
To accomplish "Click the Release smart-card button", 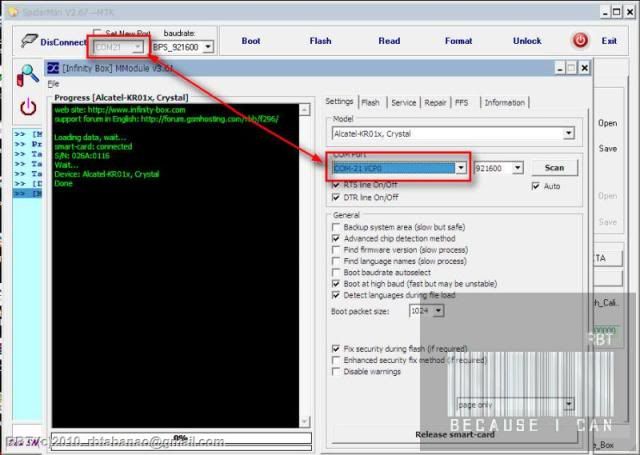I will (455, 434).
